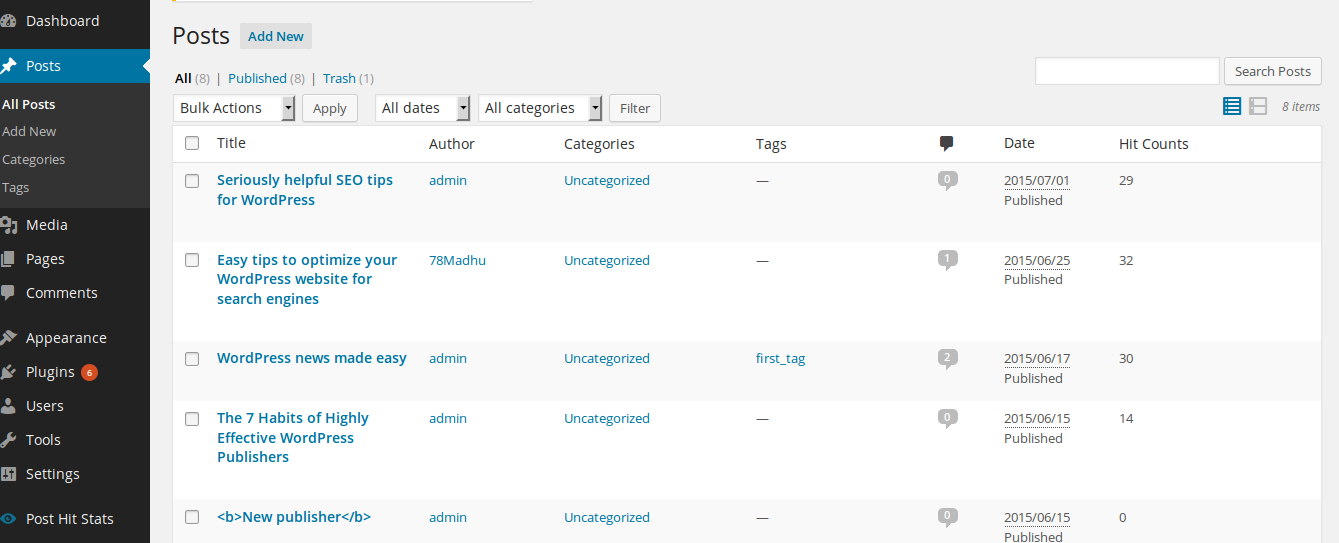Show the Trash posts filter

click(x=339, y=78)
